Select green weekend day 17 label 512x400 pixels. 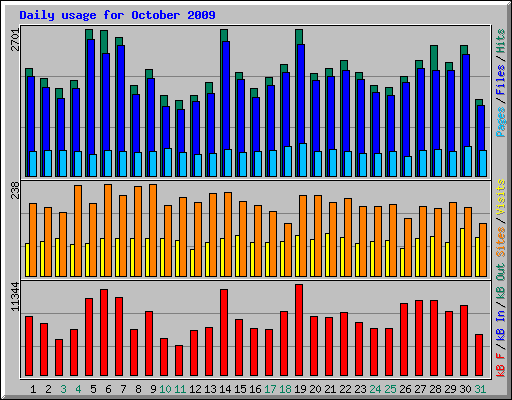pyautogui.click(x=270, y=389)
